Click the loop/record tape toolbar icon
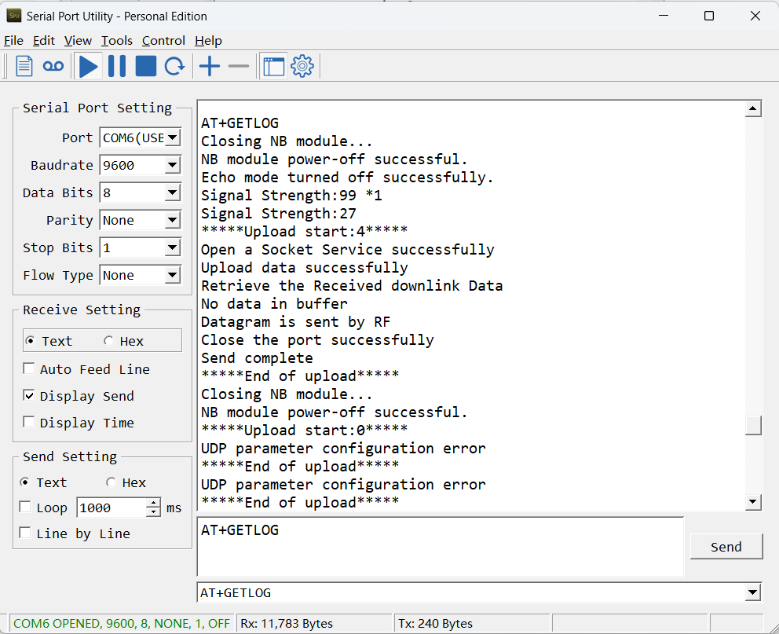The width and height of the screenshot is (779, 634). (x=53, y=66)
